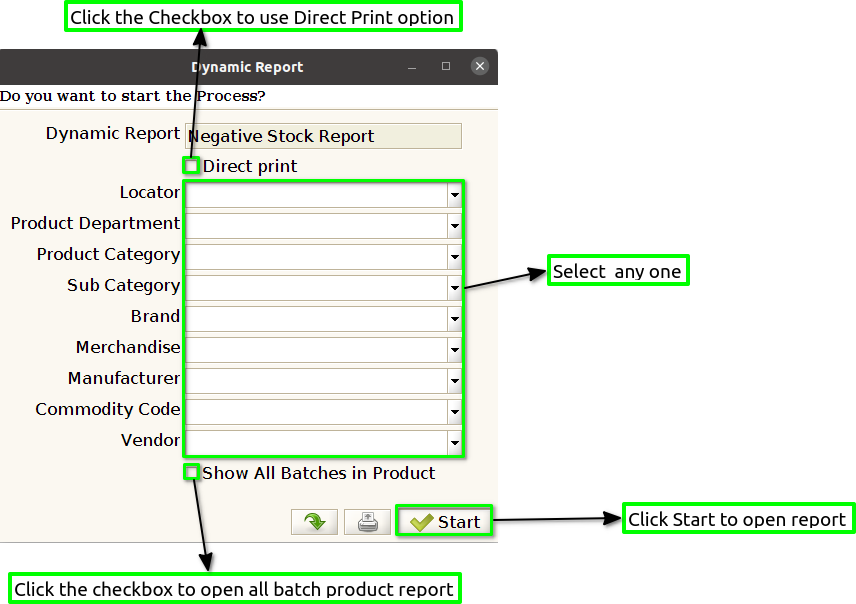Click Start to open report
This screenshot has width=856, height=604.
[444, 522]
